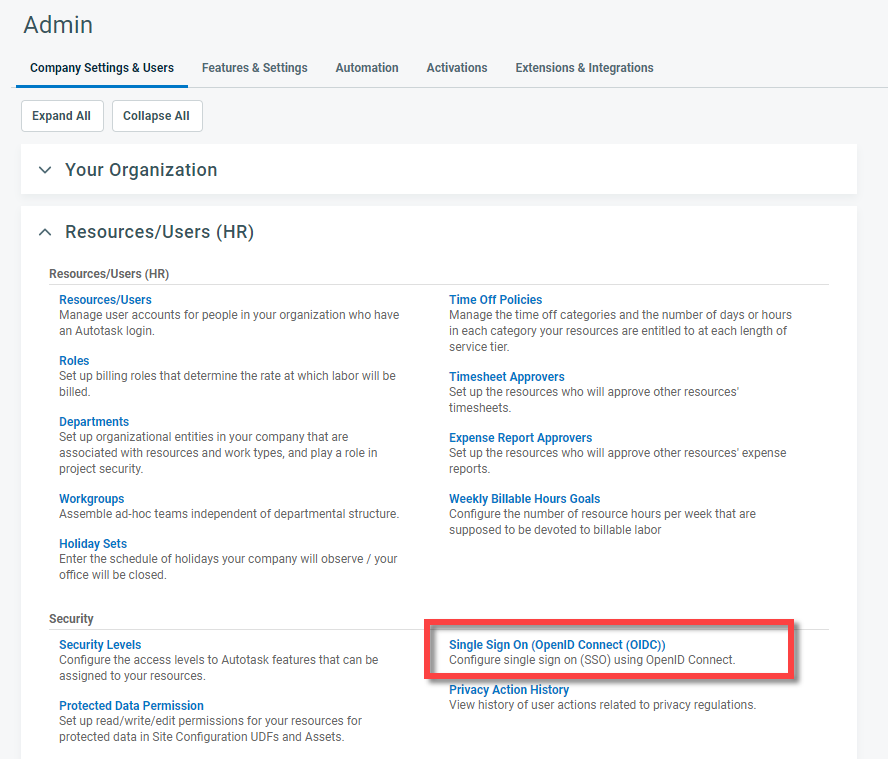Open the Protected Data Permission link
Image resolution: width=888 pixels, height=759 pixels.
coord(131,706)
